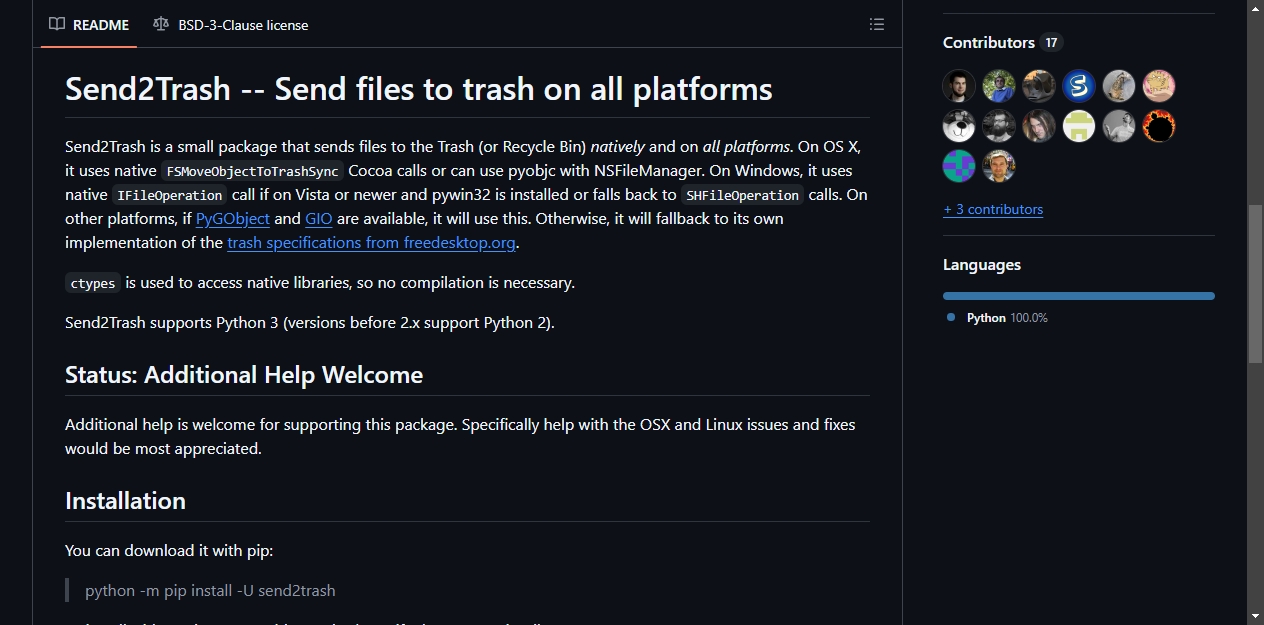The height and width of the screenshot is (625, 1264).
Task: Click the Languages heading
Action: click(982, 265)
